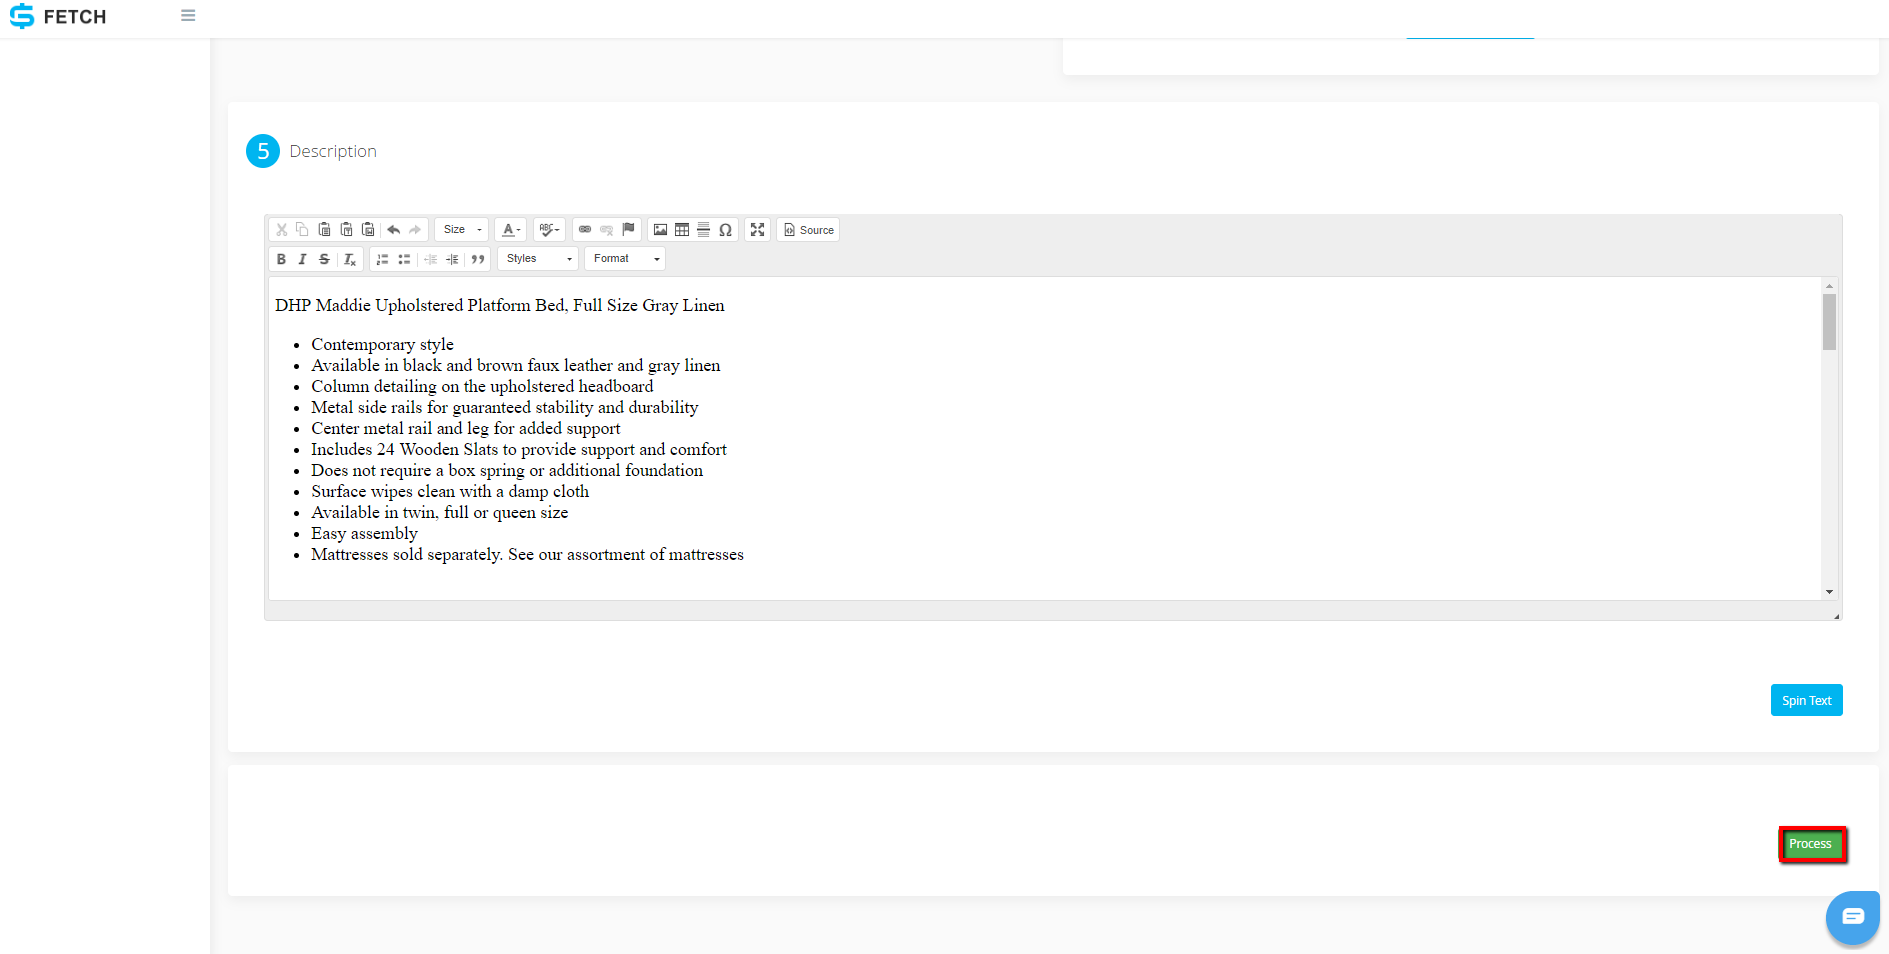Click the editor scrollbar down arrow
This screenshot has width=1889, height=954.
pos(1829,592)
